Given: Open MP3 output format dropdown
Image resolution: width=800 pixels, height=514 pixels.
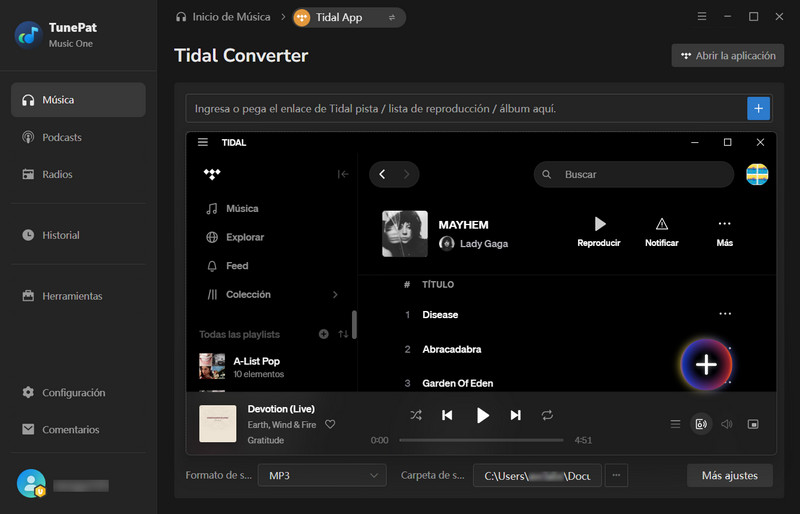Looking at the screenshot, I should (322, 476).
